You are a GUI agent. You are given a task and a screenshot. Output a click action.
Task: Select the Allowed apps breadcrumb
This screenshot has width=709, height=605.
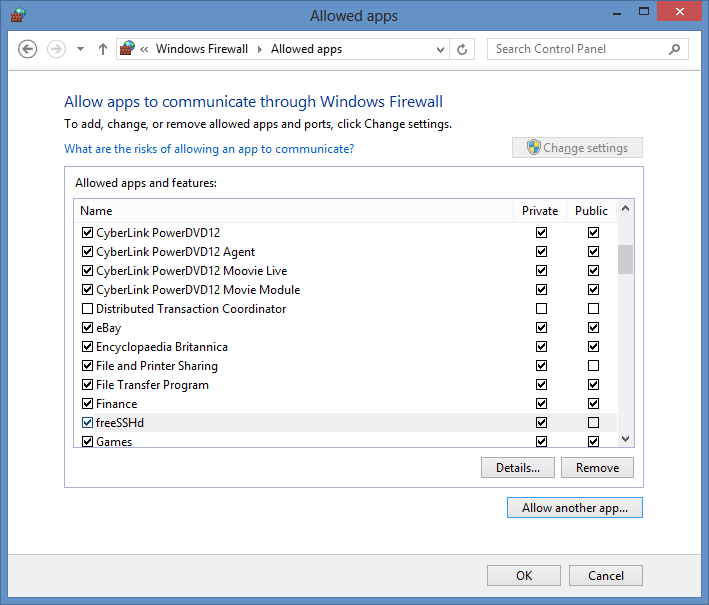coord(306,49)
